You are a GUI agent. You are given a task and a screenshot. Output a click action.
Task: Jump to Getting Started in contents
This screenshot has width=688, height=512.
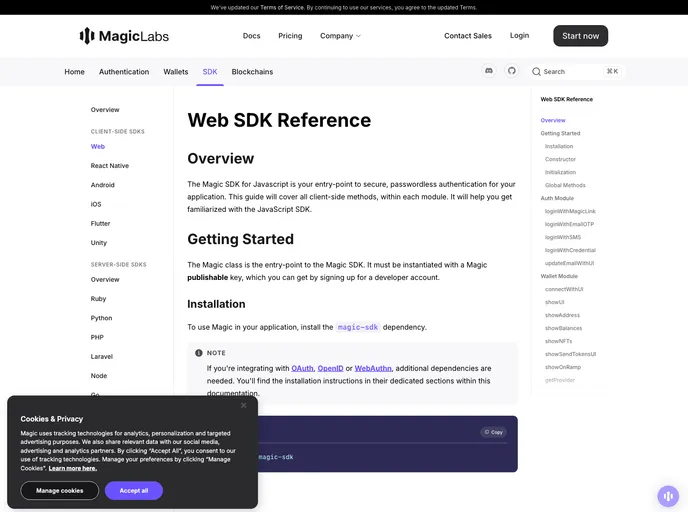point(560,133)
